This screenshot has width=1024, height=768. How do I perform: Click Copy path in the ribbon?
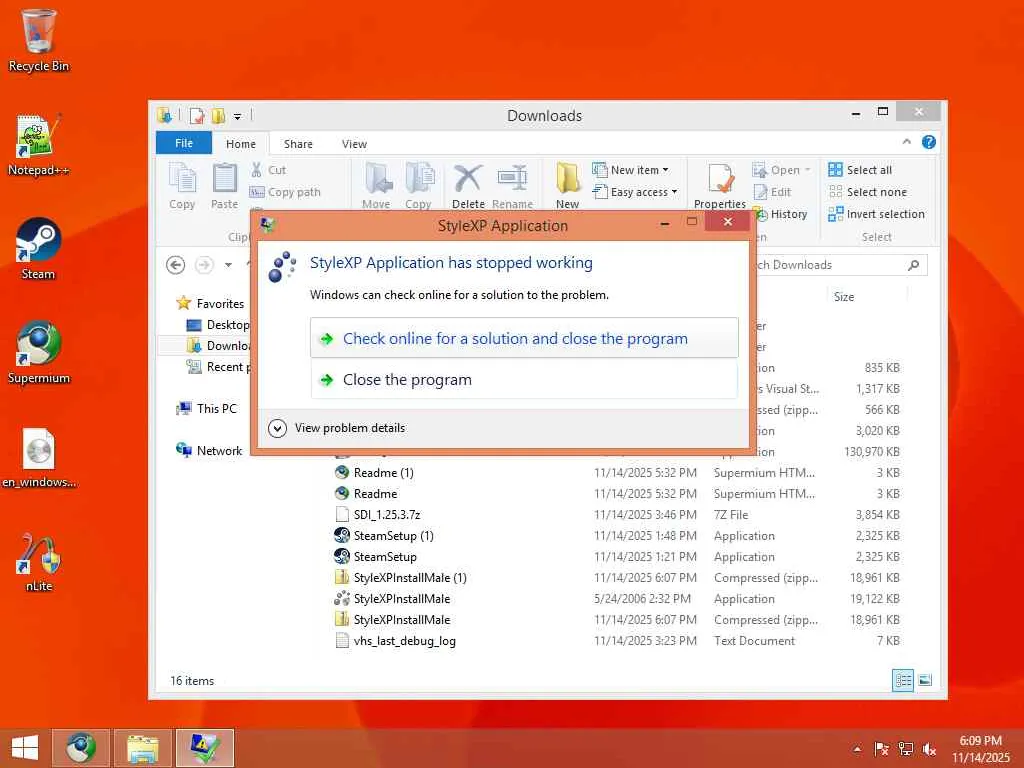point(285,192)
